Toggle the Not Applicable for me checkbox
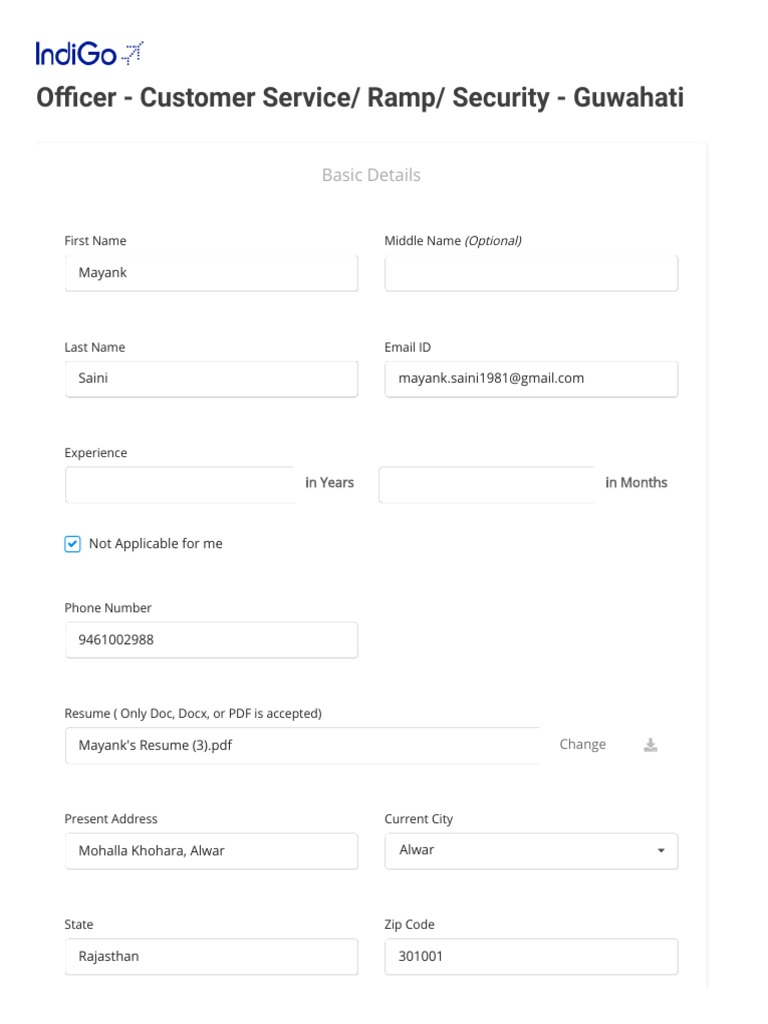Viewport: 768px width, 1024px height. [72, 544]
